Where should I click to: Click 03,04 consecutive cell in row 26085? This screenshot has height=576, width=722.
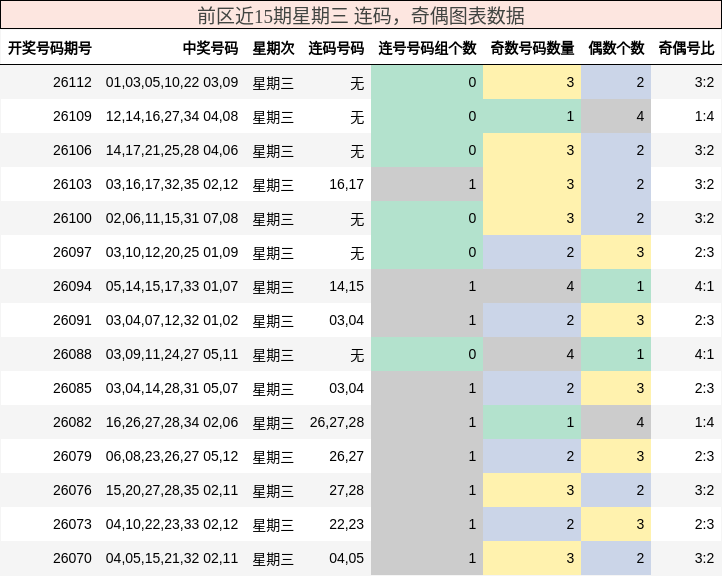click(347, 389)
